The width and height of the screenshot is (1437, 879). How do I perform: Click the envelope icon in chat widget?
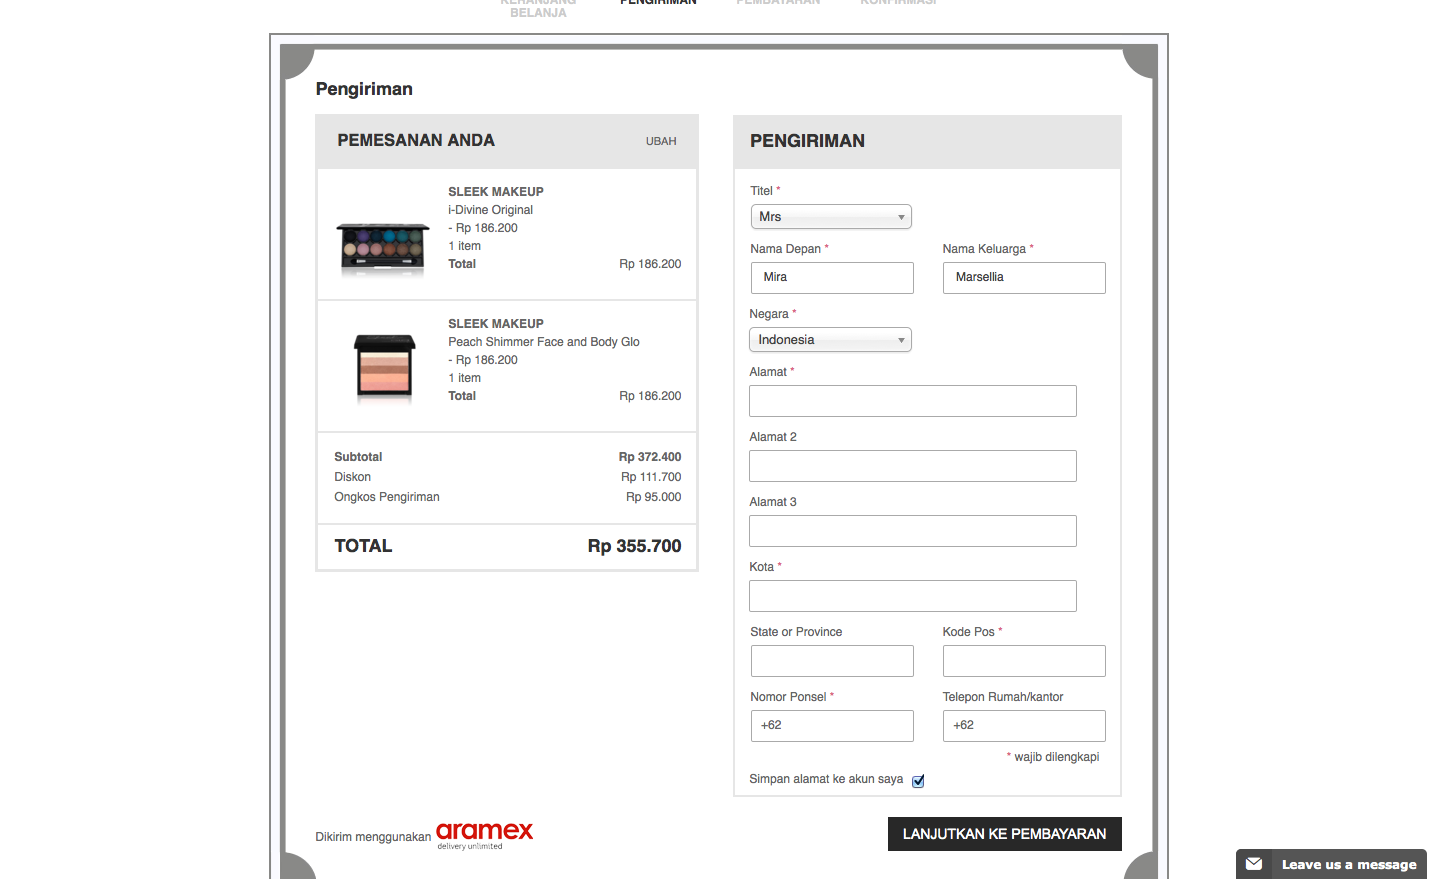pyautogui.click(x=1254, y=864)
